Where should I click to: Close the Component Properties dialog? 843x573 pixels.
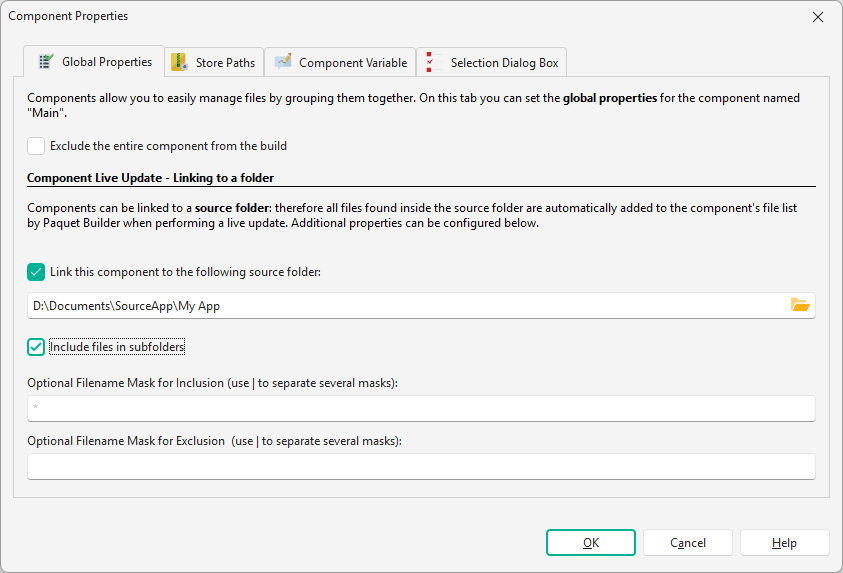pos(818,17)
